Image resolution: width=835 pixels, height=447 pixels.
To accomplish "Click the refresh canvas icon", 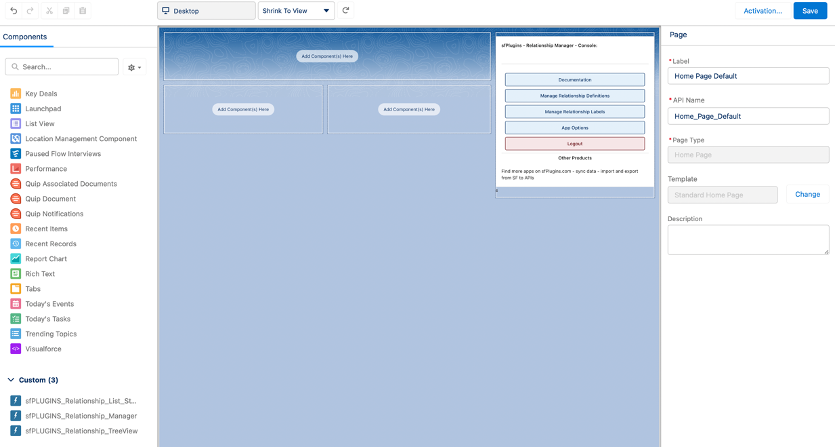I will [346, 10].
